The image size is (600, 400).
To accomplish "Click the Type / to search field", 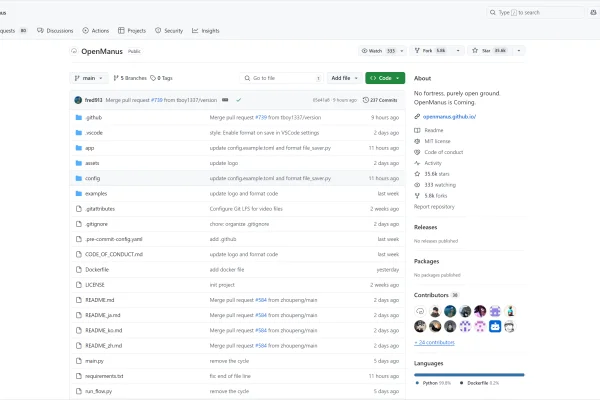I will click(535, 13).
